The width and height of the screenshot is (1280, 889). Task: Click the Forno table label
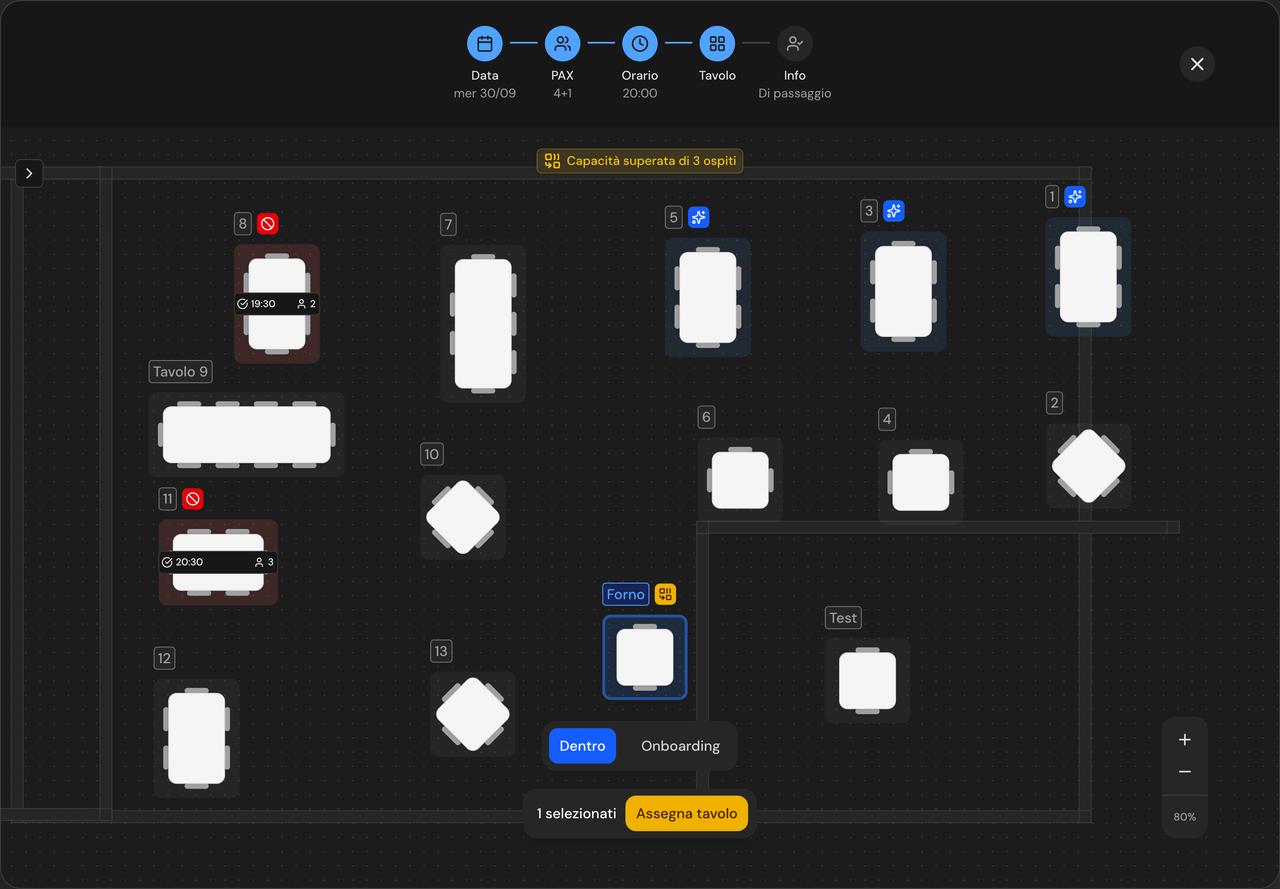626,594
